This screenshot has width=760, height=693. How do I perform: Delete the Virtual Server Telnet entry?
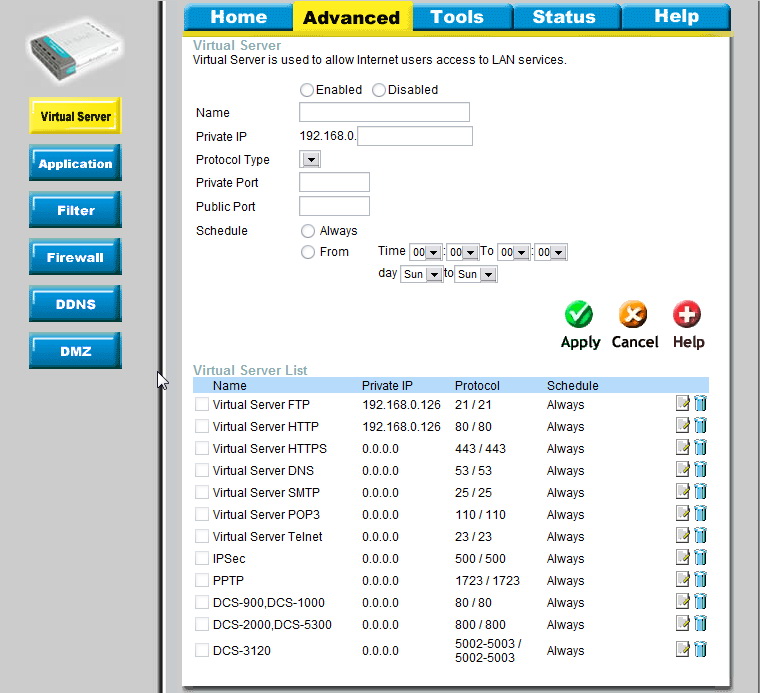tap(700, 536)
